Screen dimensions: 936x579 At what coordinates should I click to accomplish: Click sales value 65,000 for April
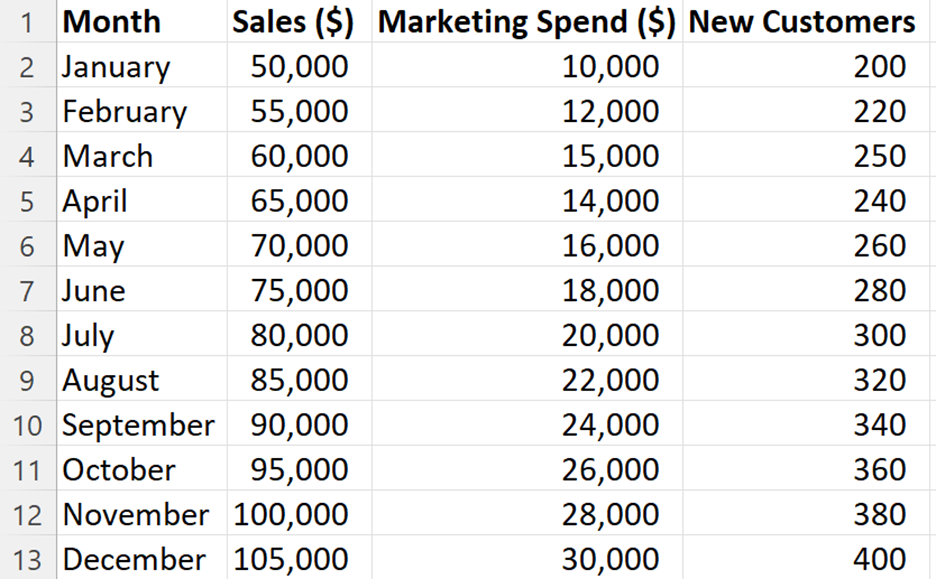pos(299,199)
